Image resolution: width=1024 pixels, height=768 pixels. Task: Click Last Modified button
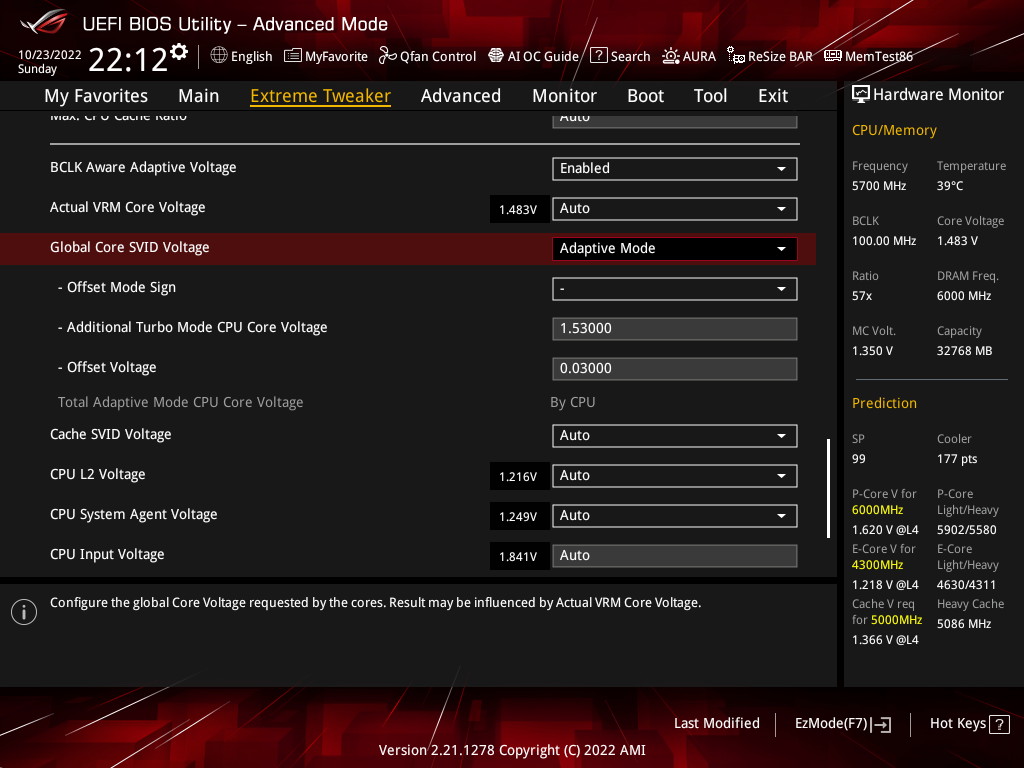click(x=716, y=724)
